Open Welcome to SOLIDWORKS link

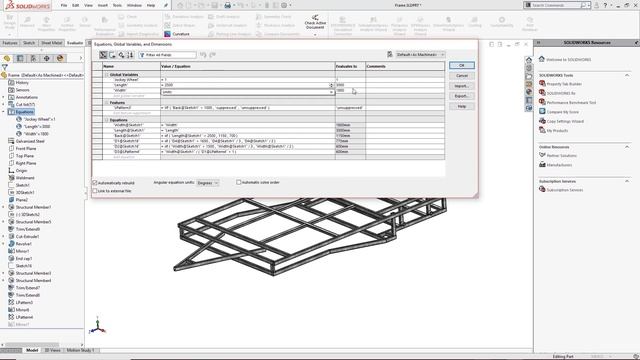click(568, 60)
